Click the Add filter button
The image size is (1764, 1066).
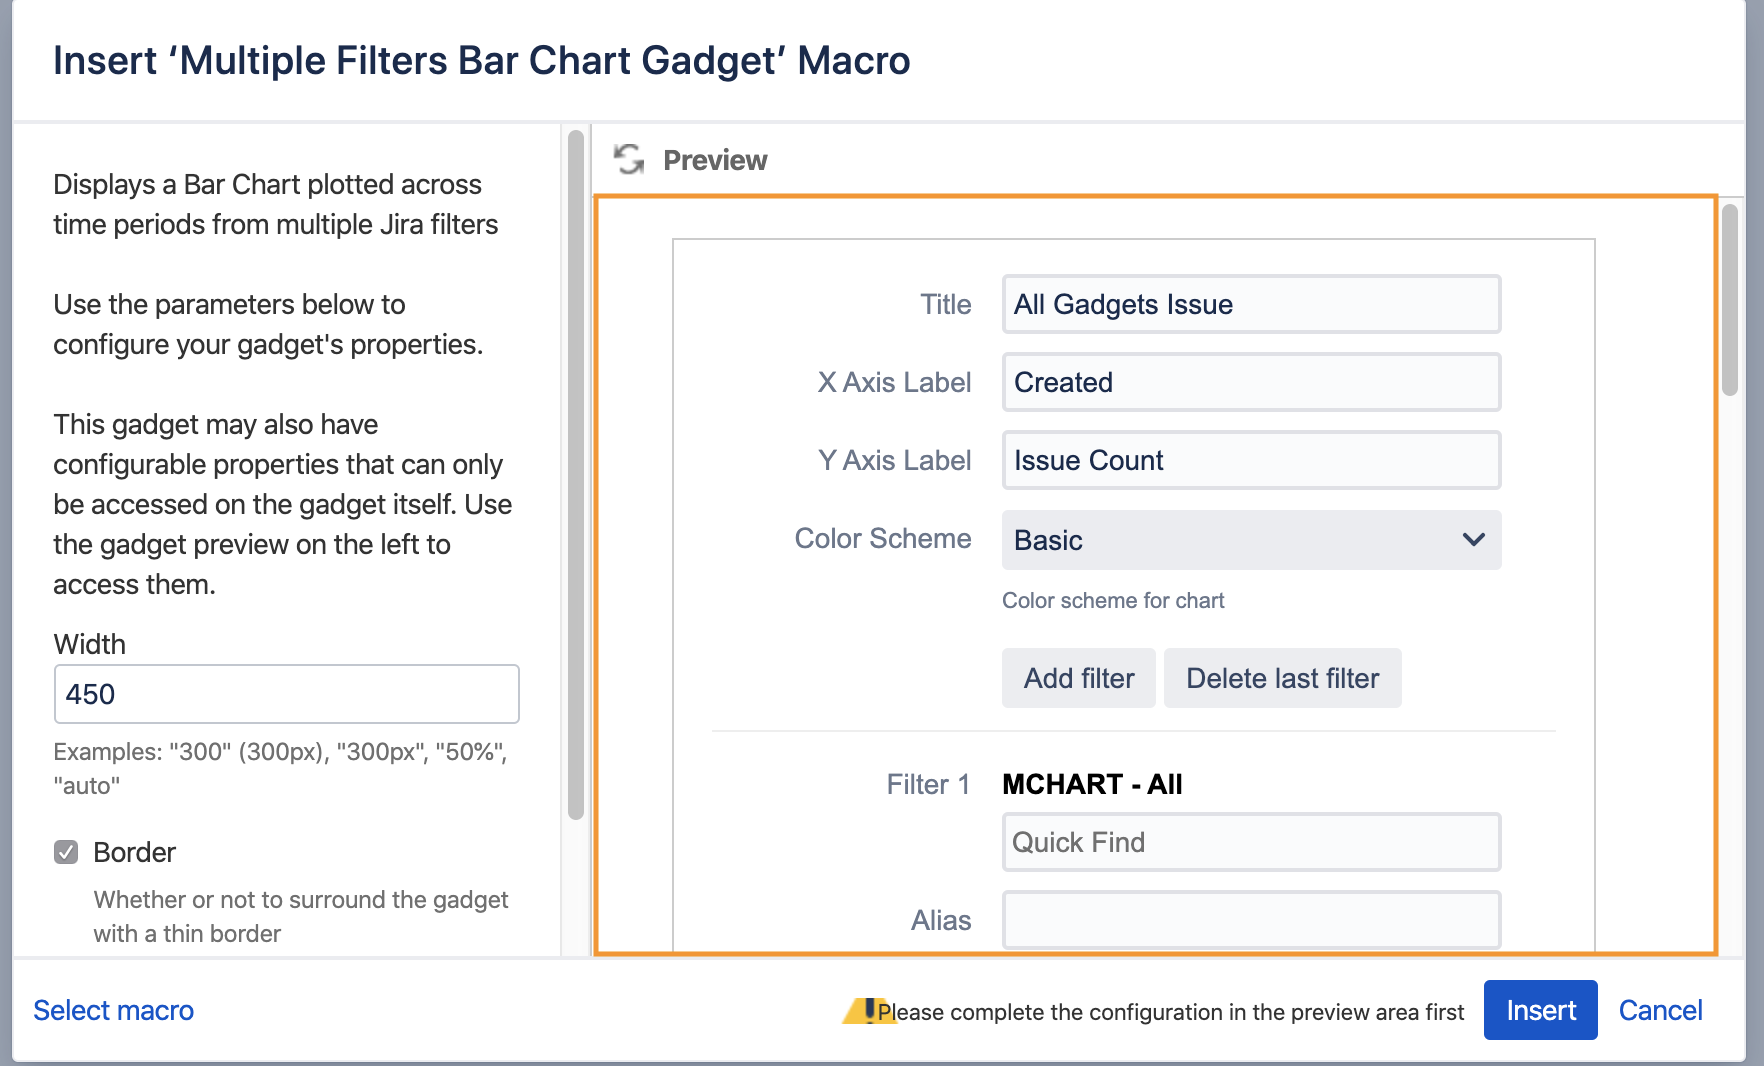(1078, 678)
